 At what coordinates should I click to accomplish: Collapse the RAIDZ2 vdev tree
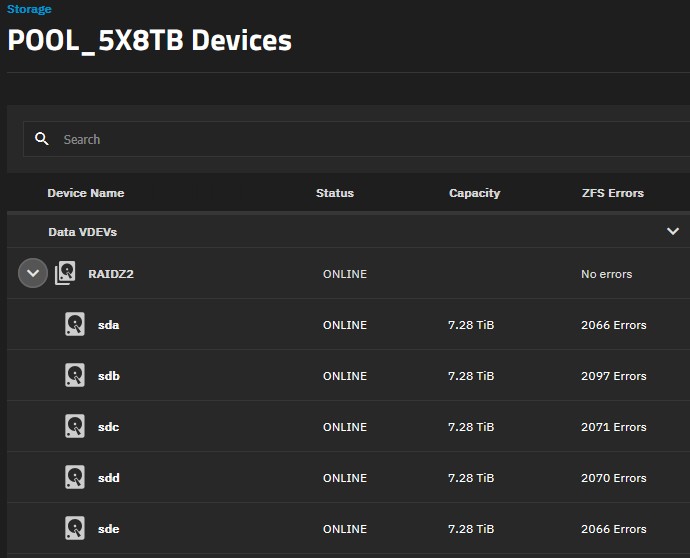coord(33,273)
